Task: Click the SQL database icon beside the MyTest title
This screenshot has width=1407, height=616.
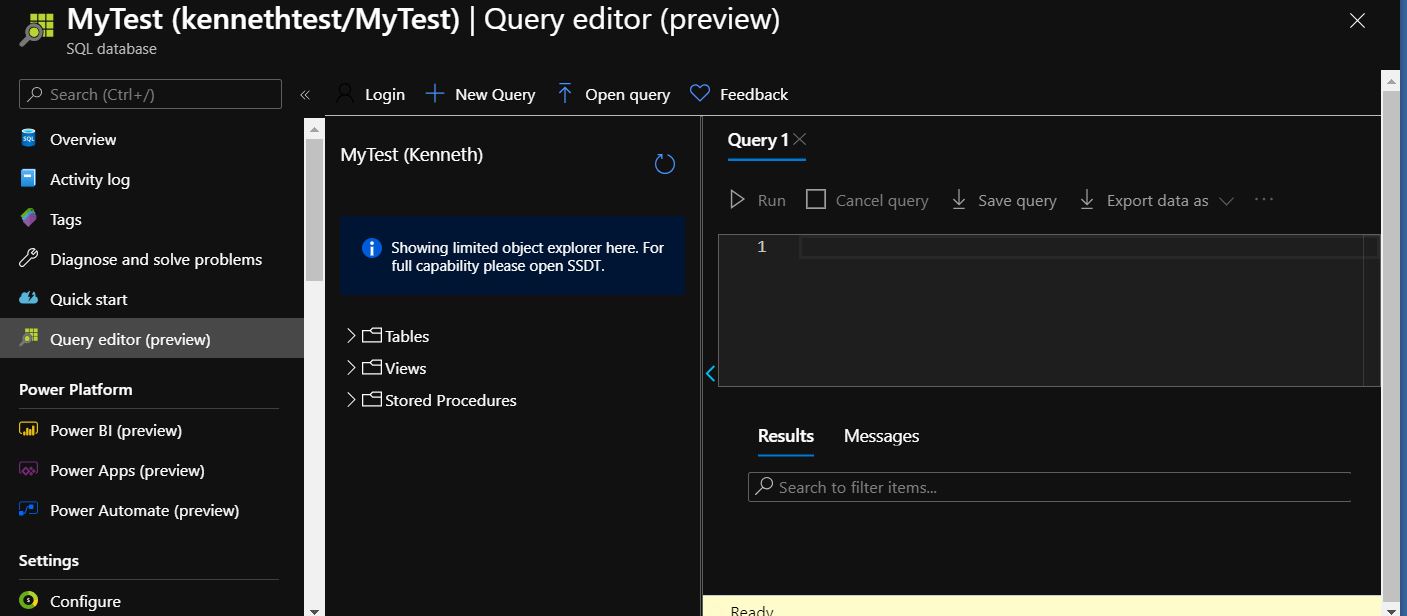Action: 36,29
